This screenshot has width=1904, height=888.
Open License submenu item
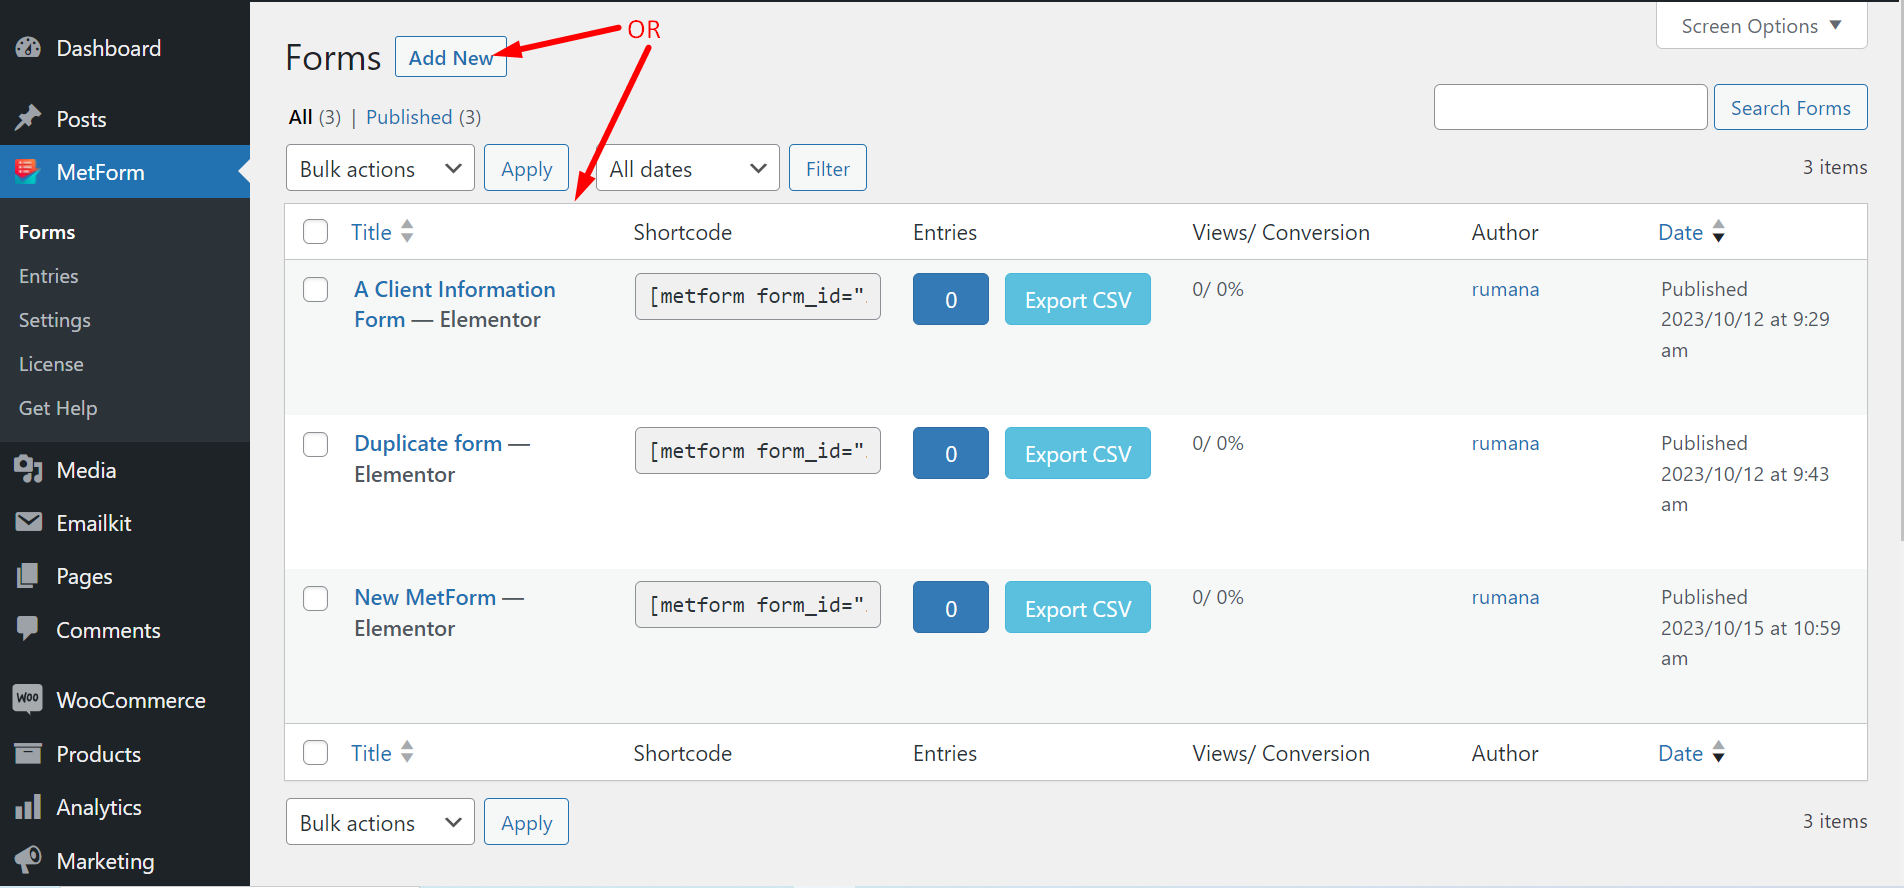(51, 364)
